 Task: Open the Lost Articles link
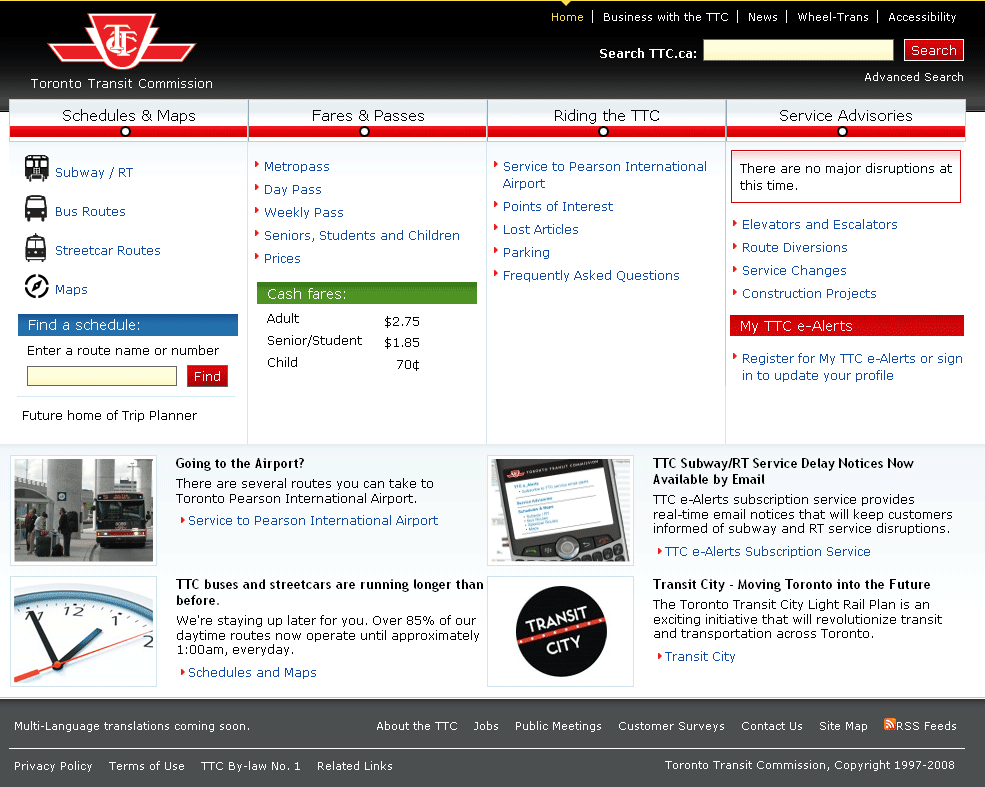coord(540,229)
